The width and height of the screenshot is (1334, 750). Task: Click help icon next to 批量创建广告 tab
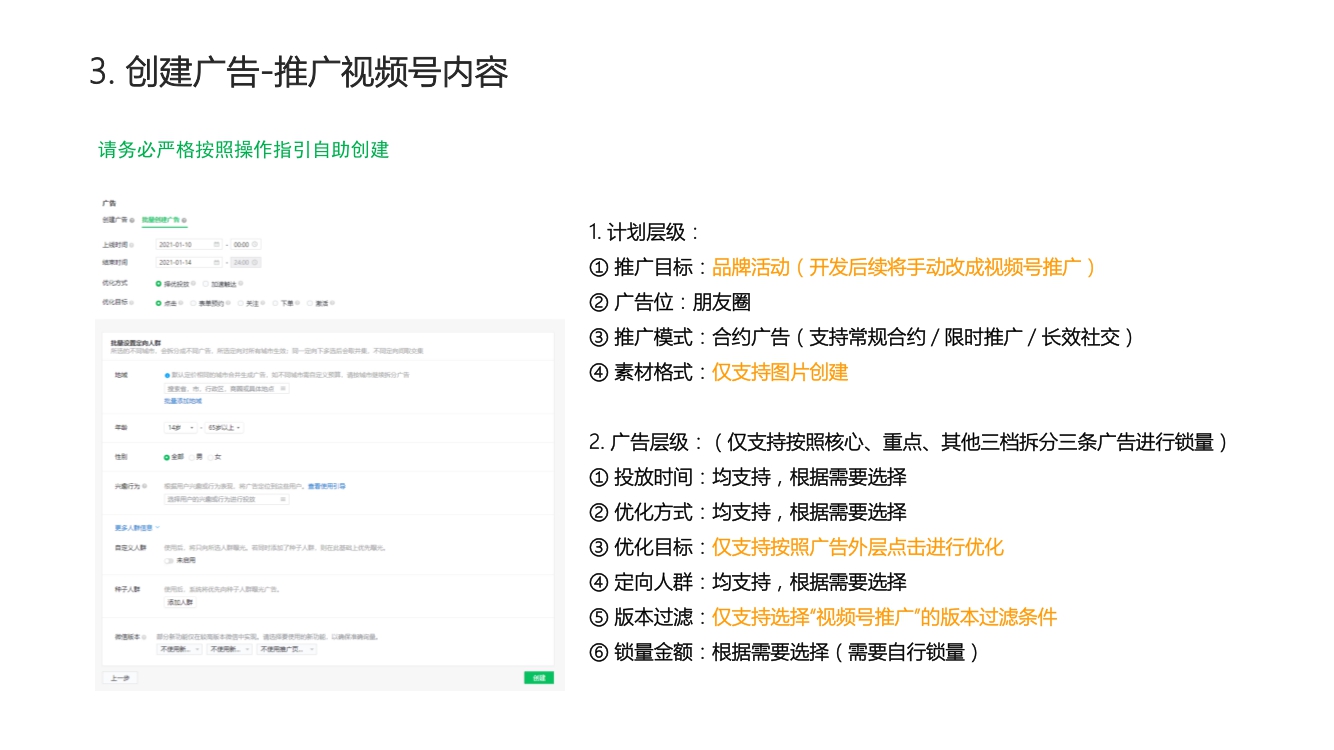(184, 220)
